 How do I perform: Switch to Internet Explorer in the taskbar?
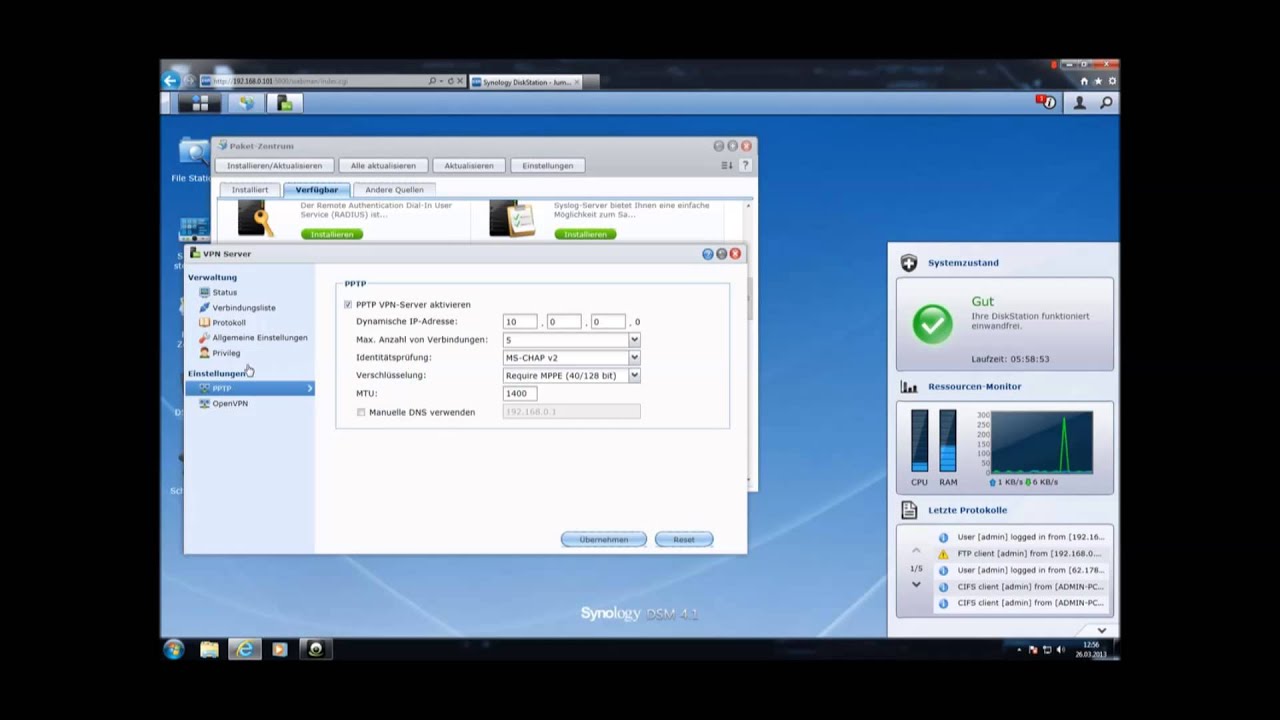point(245,649)
